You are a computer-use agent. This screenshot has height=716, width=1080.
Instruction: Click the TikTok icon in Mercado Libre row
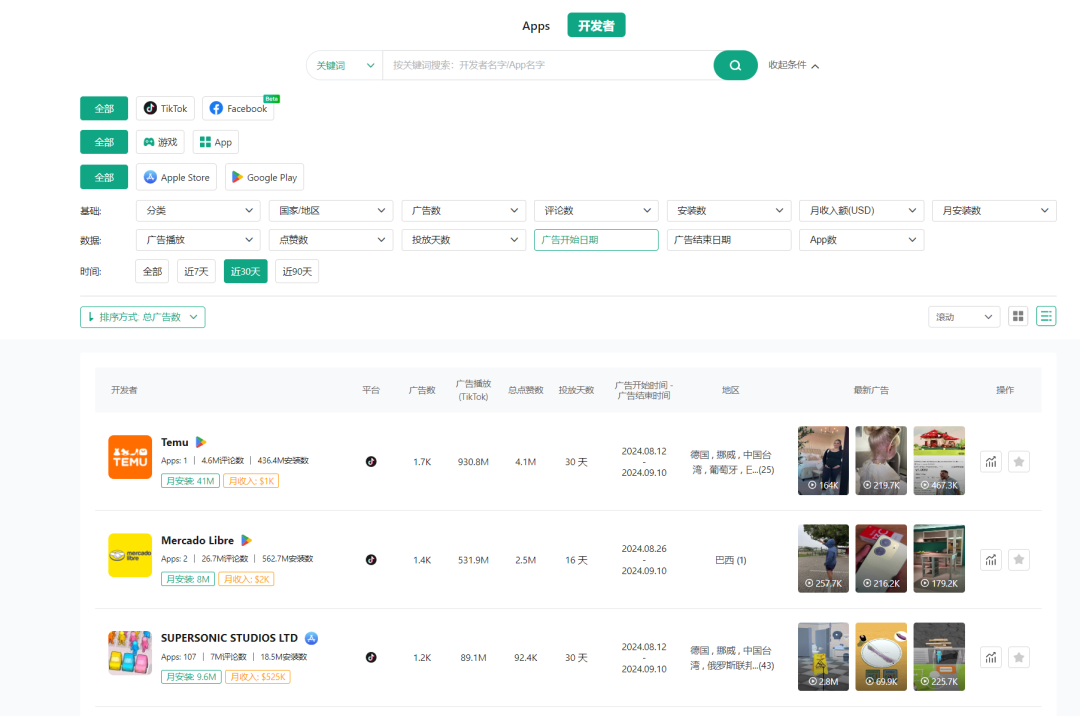(x=371, y=560)
